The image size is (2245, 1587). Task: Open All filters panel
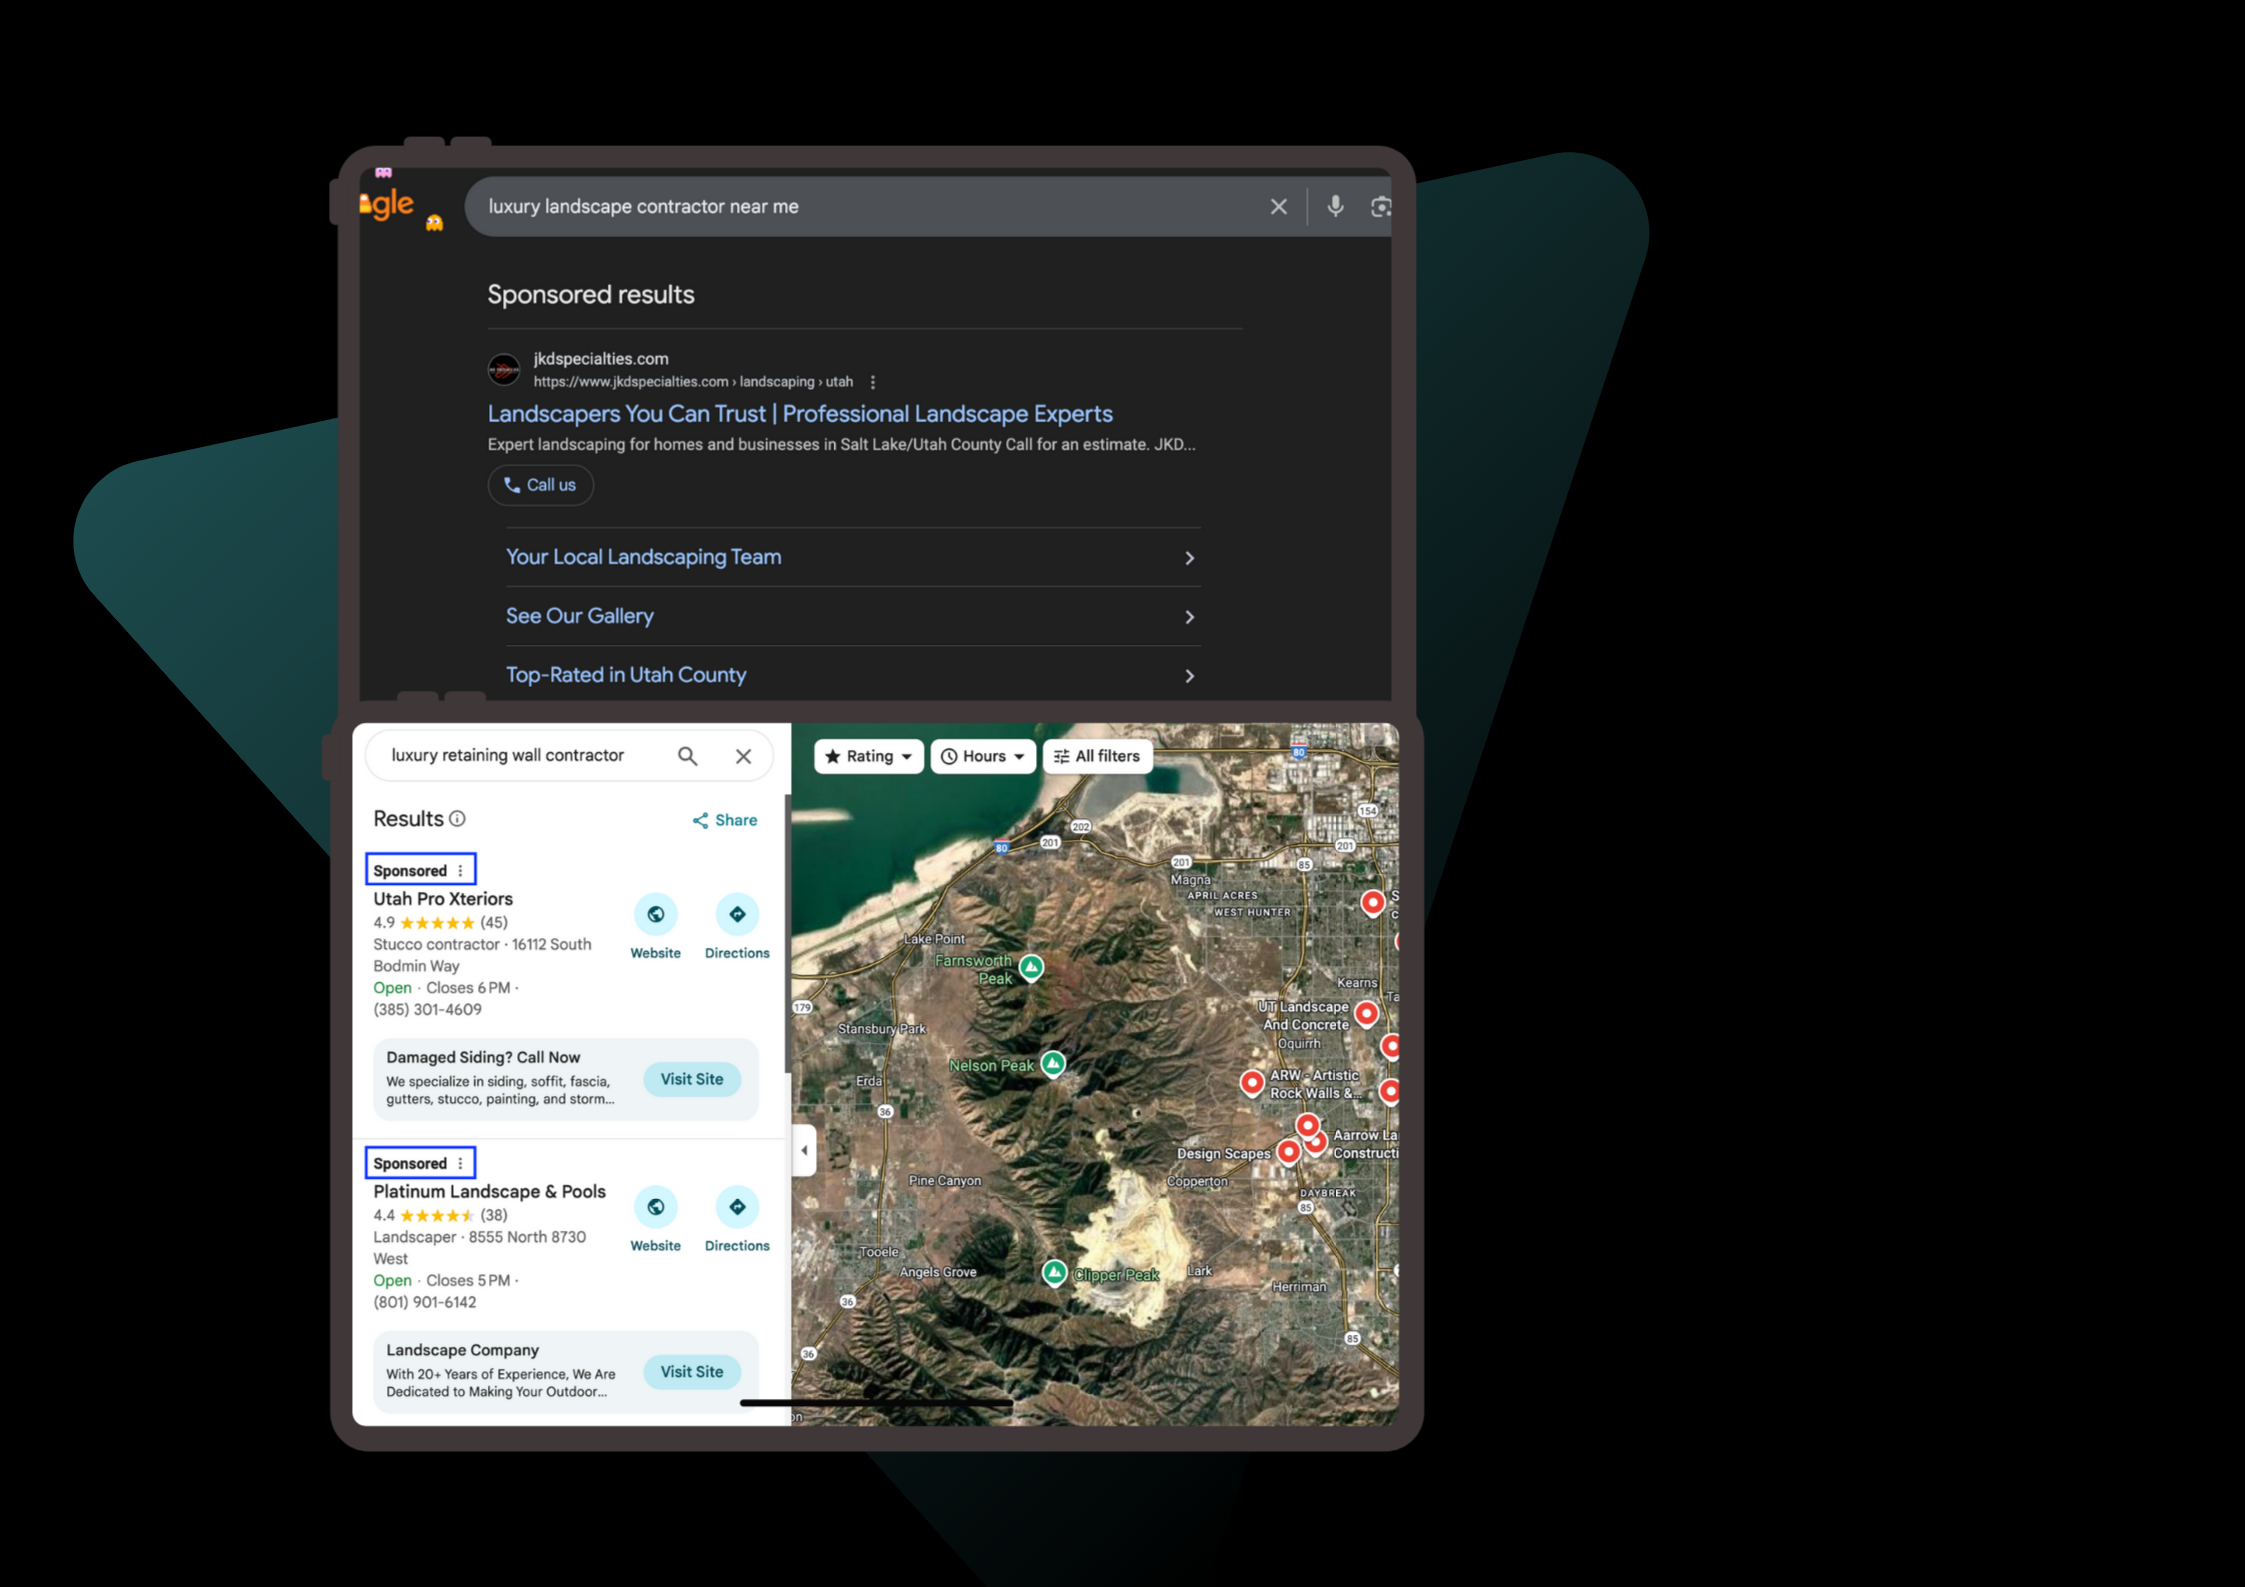point(1097,756)
